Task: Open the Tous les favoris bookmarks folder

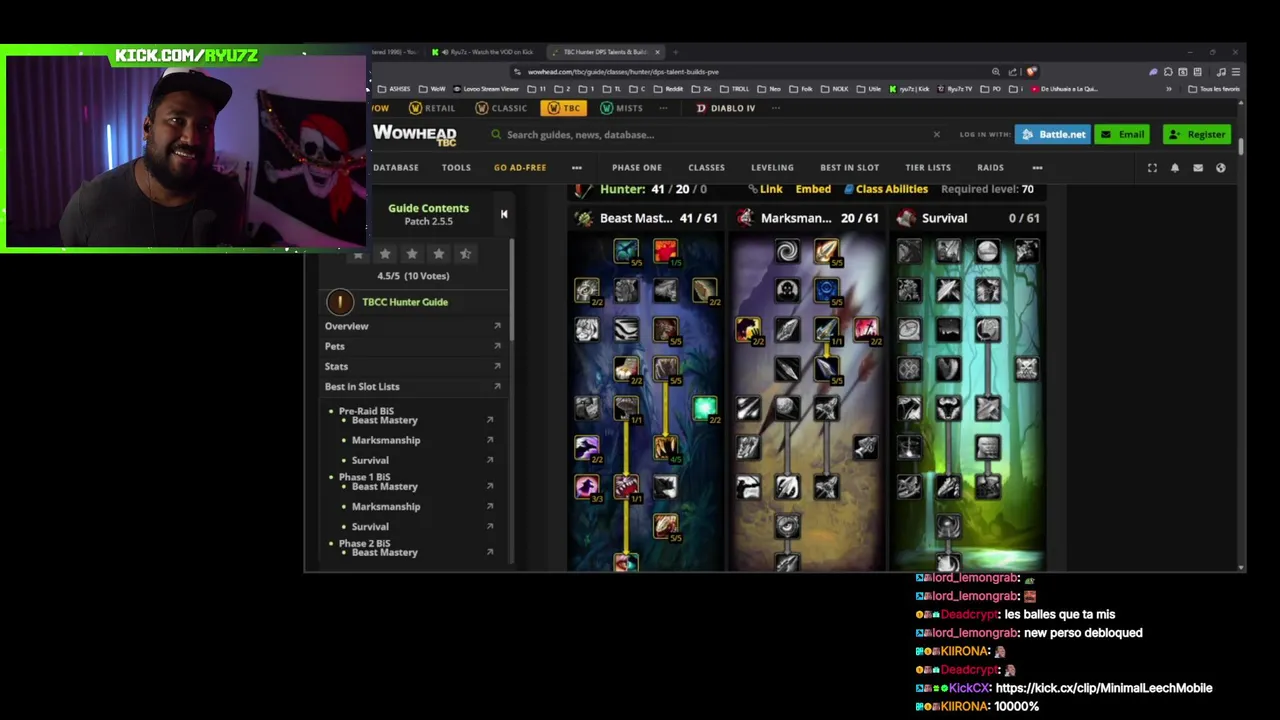Action: 1215,89
